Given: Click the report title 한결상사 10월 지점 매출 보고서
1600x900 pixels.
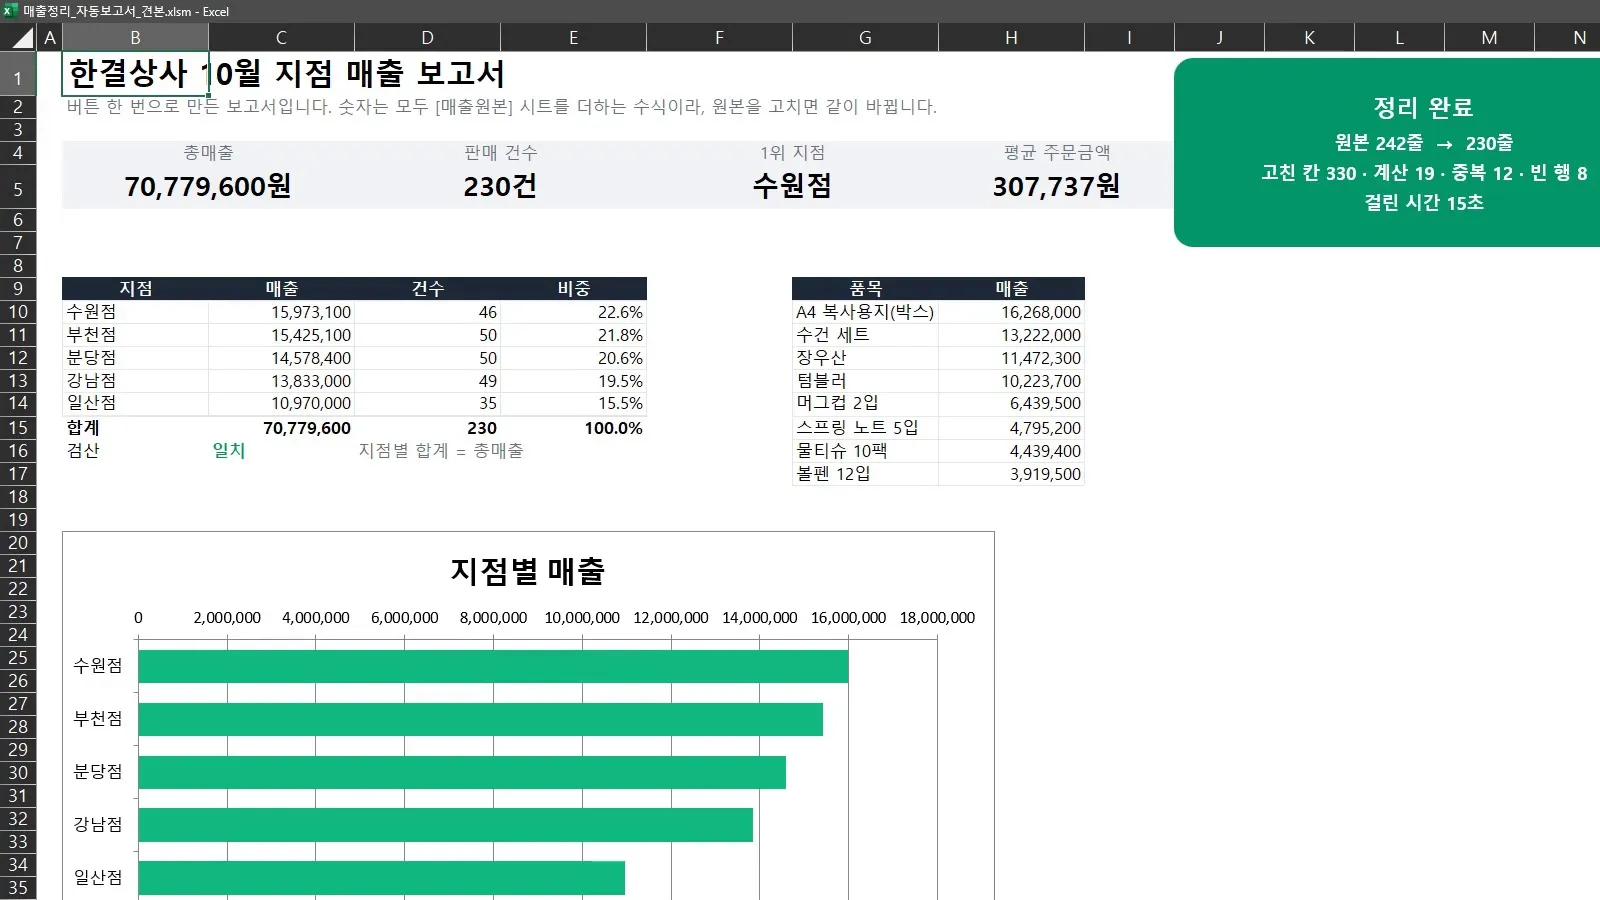Looking at the screenshot, I should (286, 74).
